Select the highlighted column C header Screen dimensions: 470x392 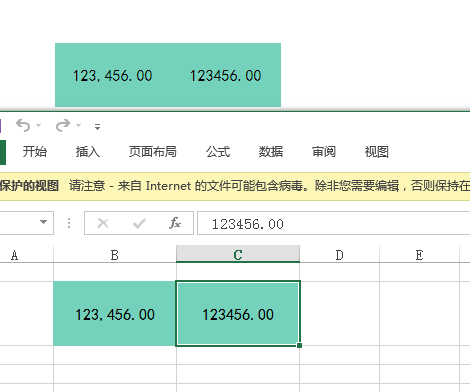coord(238,254)
